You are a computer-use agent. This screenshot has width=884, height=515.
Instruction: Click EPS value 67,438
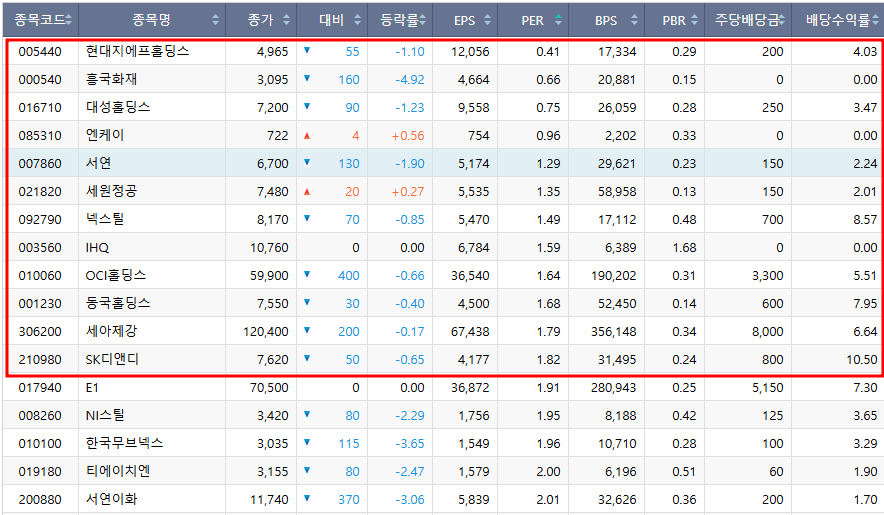(x=470, y=332)
